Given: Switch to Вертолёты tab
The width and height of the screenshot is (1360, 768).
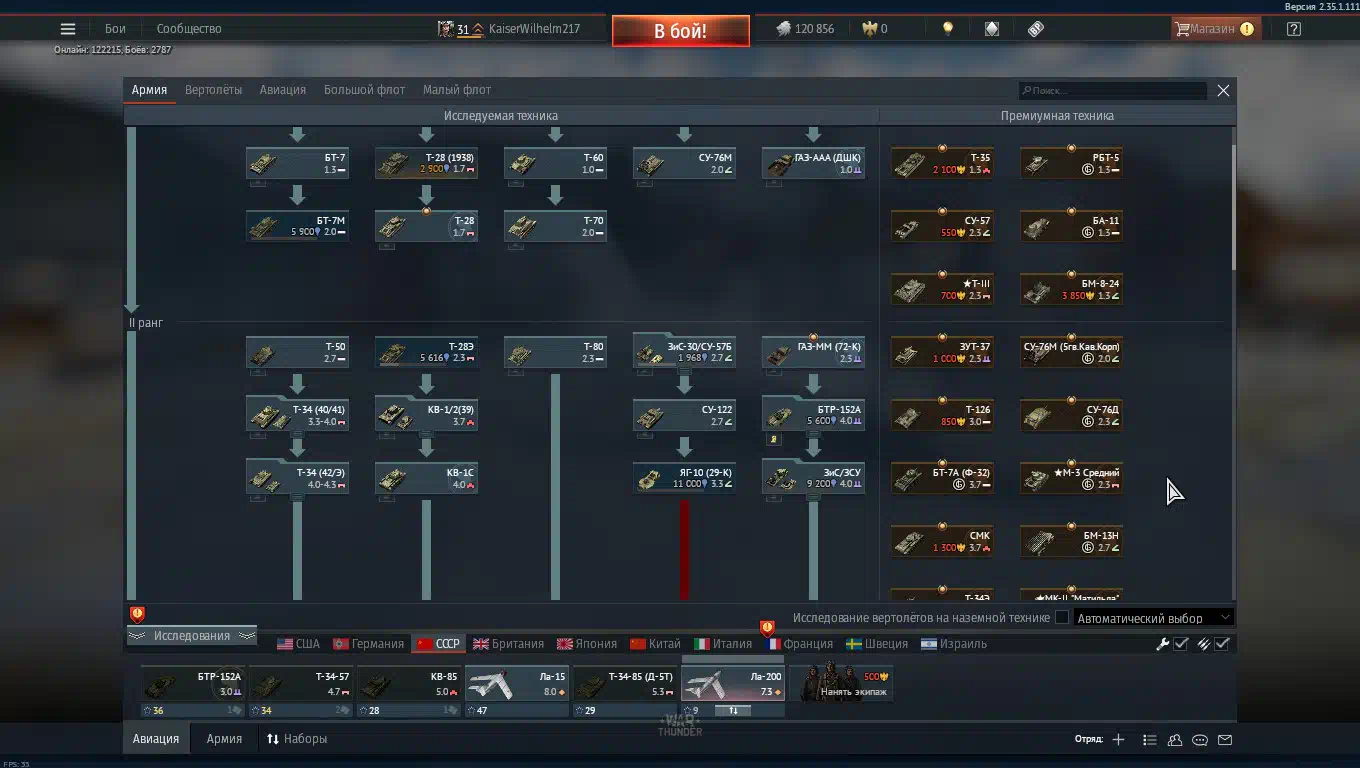Looking at the screenshot, I should point(213,90).
